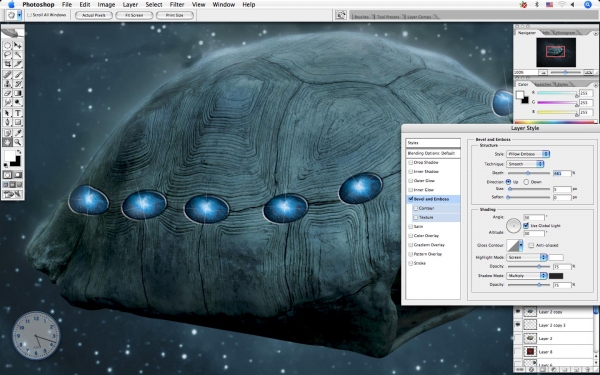Select the Zoom tool
Screen dimensions: 600x375
(18, 142)
